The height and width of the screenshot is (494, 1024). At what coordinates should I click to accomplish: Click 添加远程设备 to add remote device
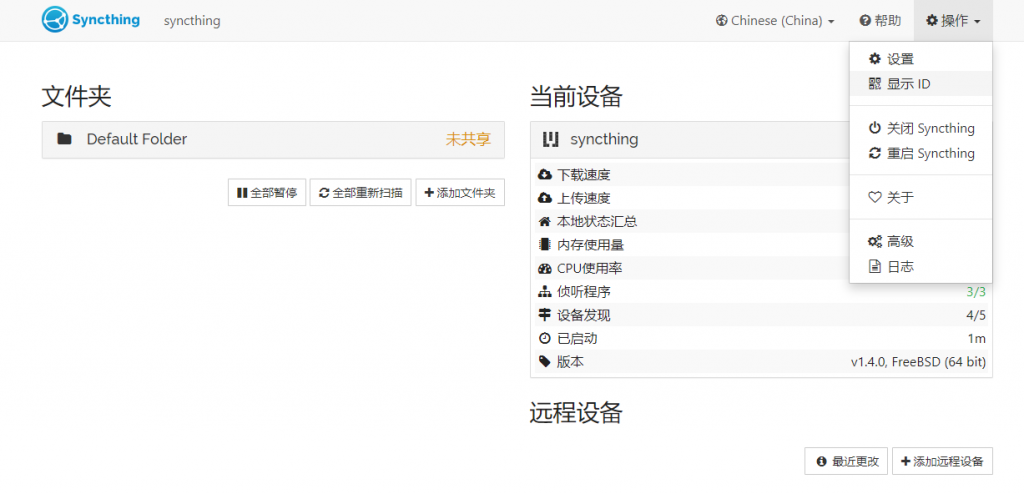click(942, 461)
